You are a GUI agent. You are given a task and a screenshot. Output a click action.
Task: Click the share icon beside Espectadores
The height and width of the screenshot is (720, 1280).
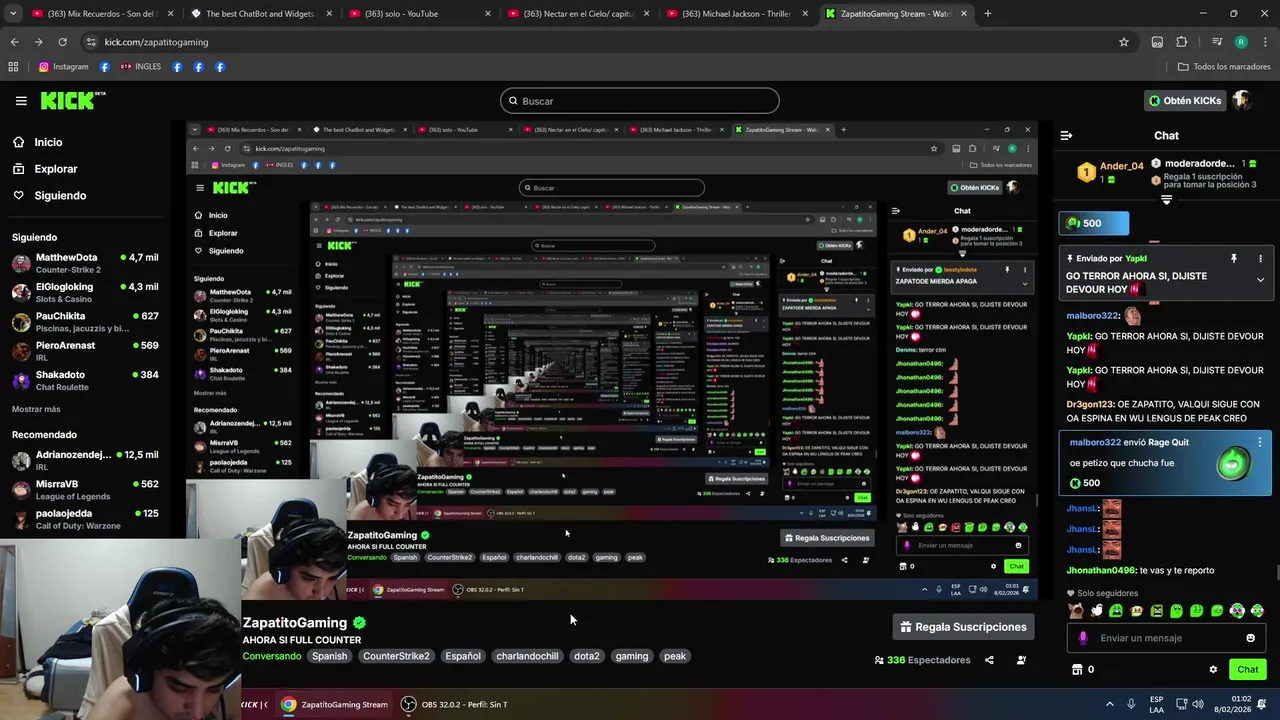pyautogui.click(x=989, y=660)
